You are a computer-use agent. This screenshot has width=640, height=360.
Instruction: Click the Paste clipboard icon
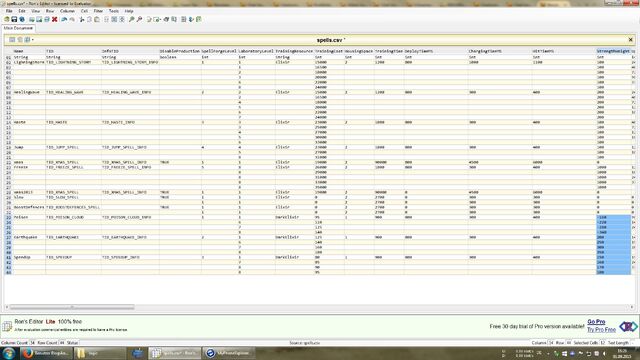pos(97,19)
